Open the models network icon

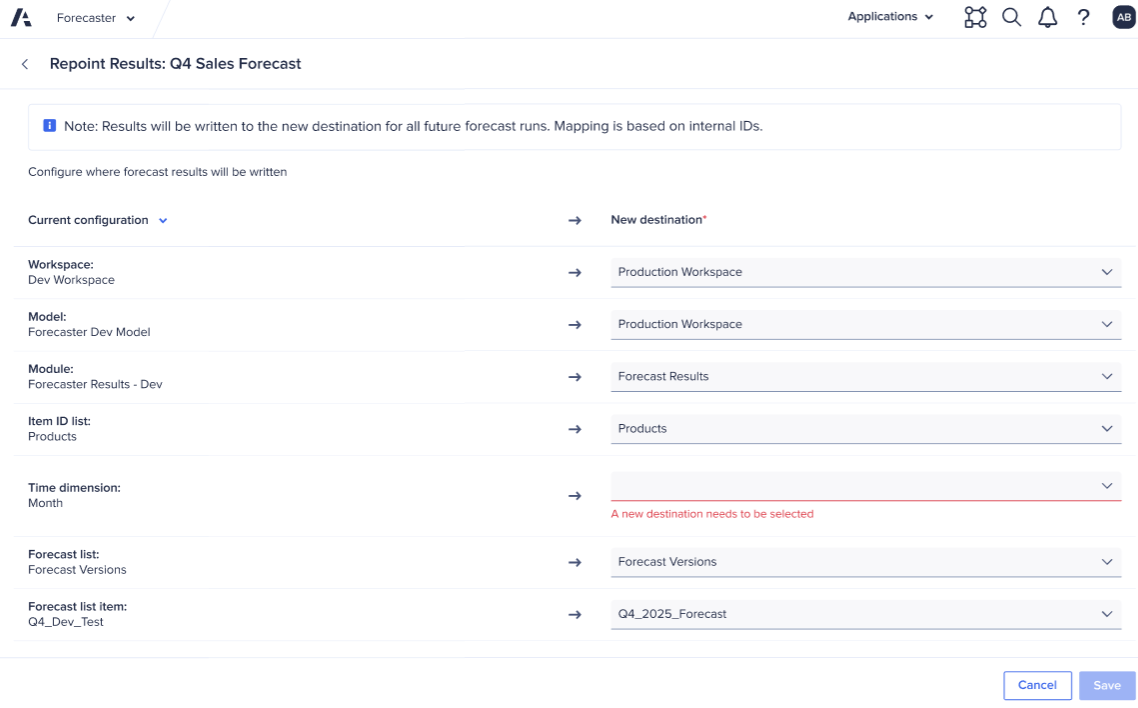(975, 17)
